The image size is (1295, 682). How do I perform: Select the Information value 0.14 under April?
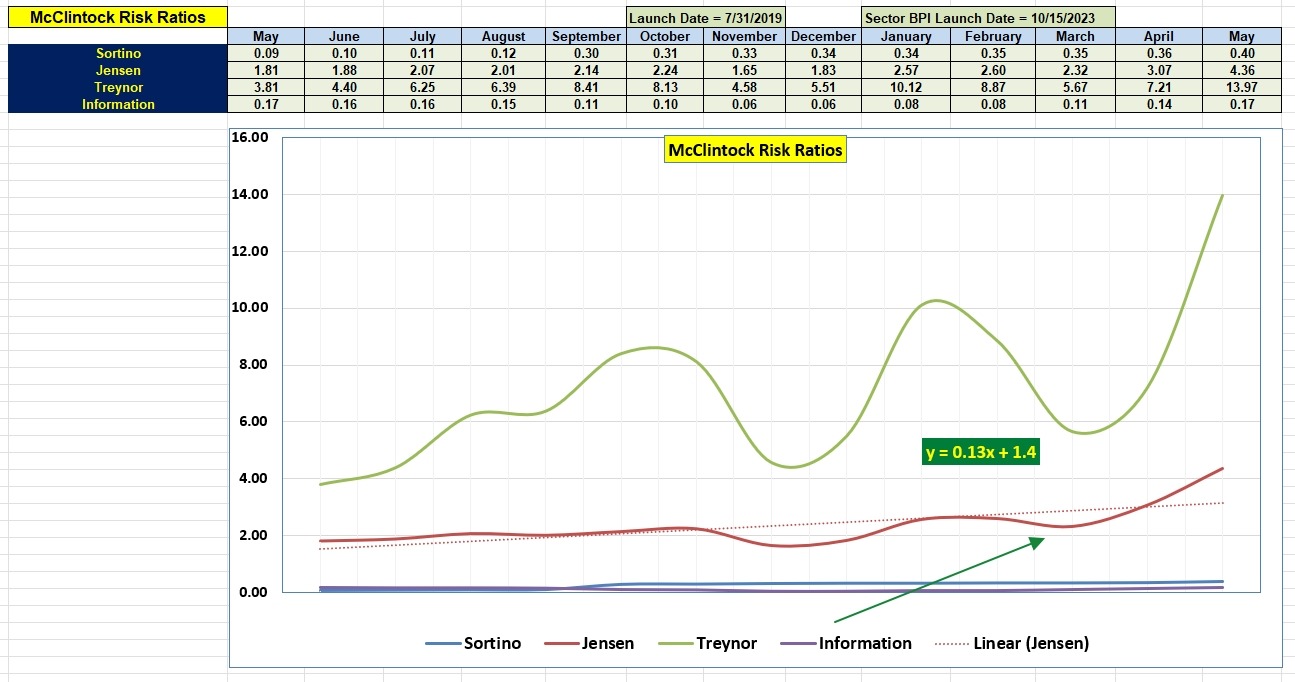1158,104
